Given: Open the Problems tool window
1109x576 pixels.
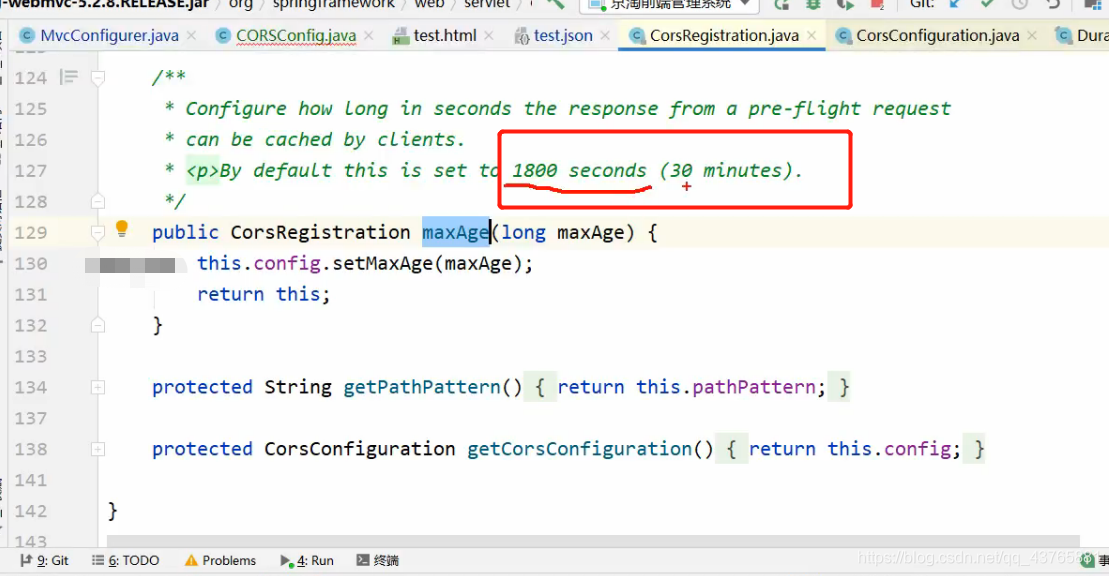Looking at the screenshot, I should [221, 560].
